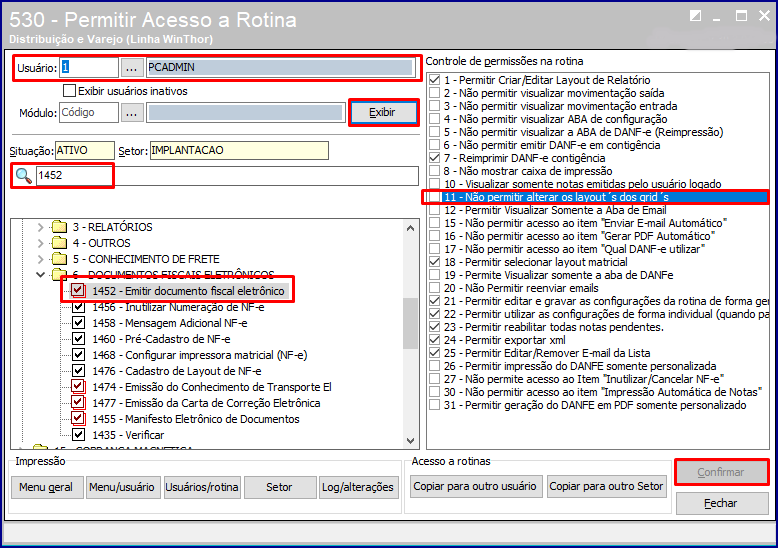Select 27 - Não permite acesso Inutilizar/Cancelar NF-e
Image resolution: width=778 pixels, height=548 pixels.
[584, 379]
